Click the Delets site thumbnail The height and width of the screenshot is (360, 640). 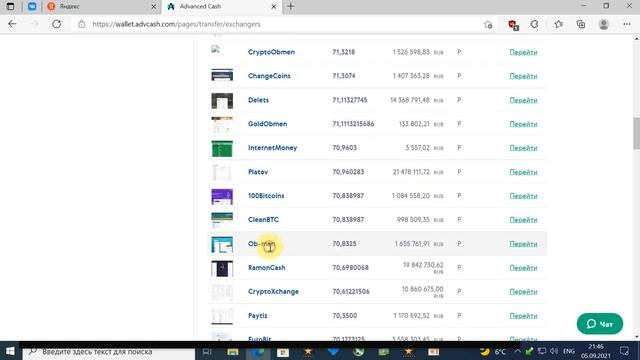coord(222,101)
